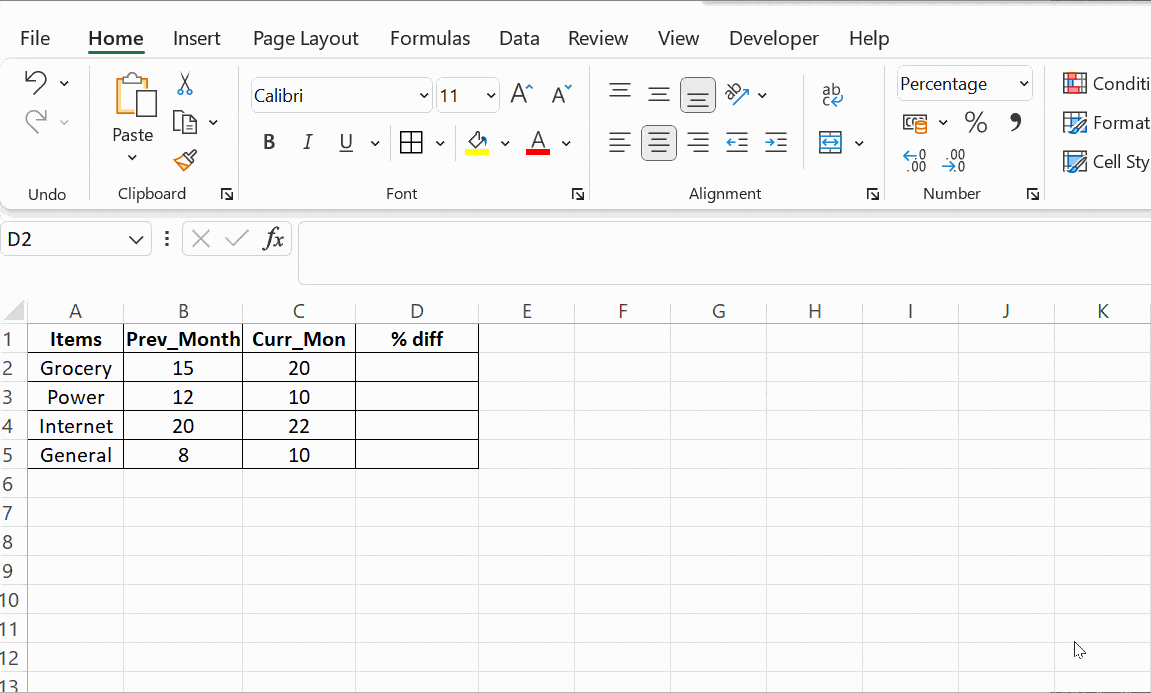Open the Formulas ribbon tab
Viewport: 1151px width, 693px height.
click(429, 38)
